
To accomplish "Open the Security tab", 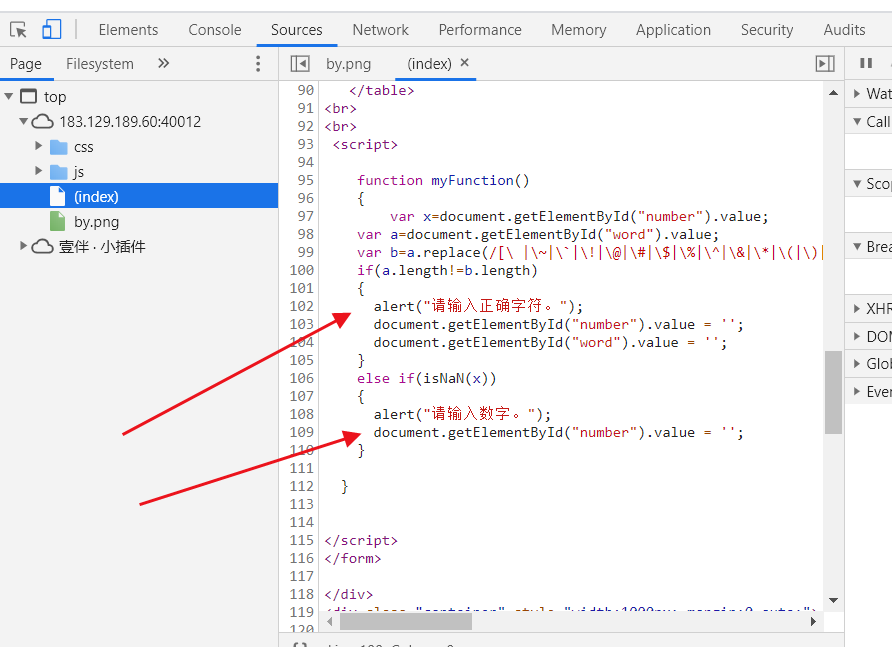I will (x=766, y=30).
